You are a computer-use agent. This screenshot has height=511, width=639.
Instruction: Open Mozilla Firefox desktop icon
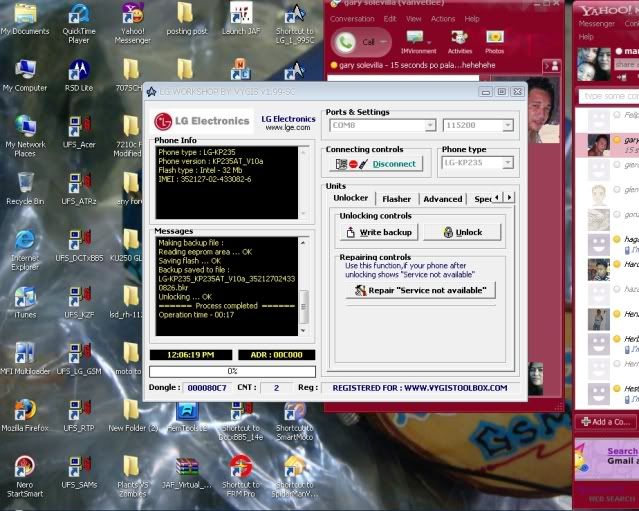point(25,415)
